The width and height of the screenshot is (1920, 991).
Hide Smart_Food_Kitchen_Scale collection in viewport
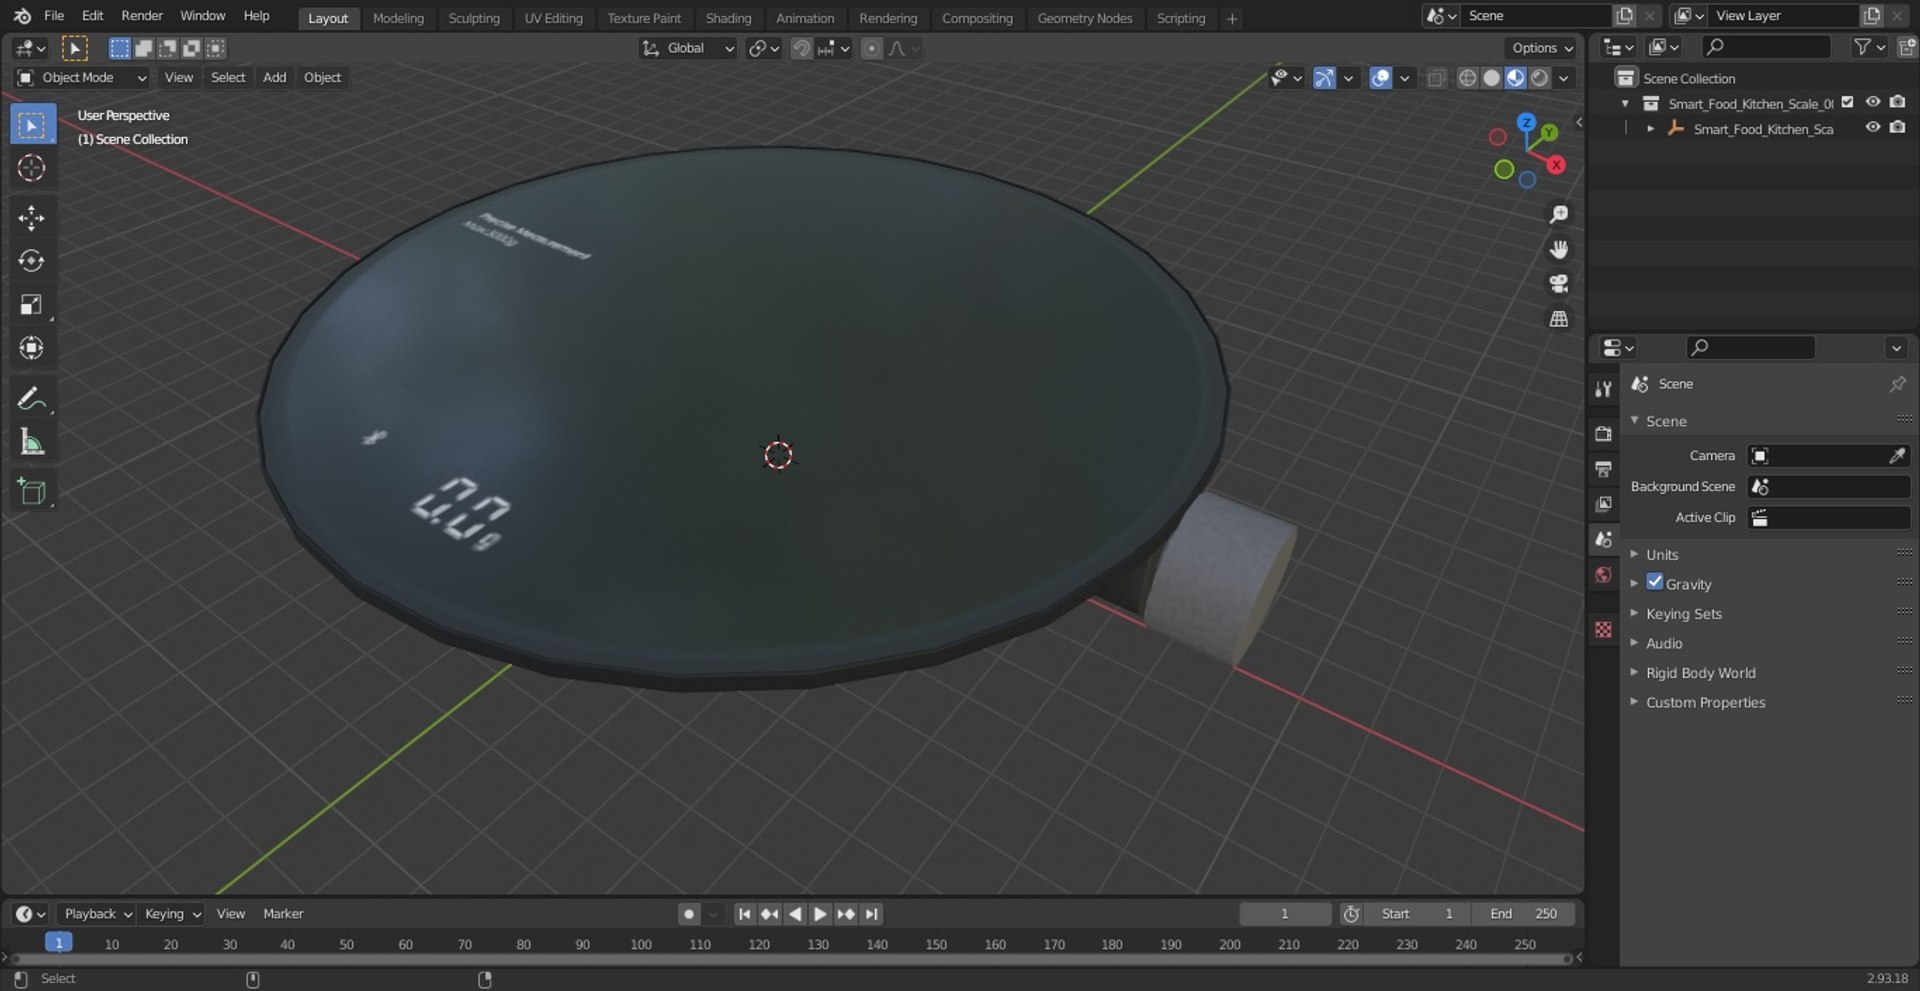1872,102
